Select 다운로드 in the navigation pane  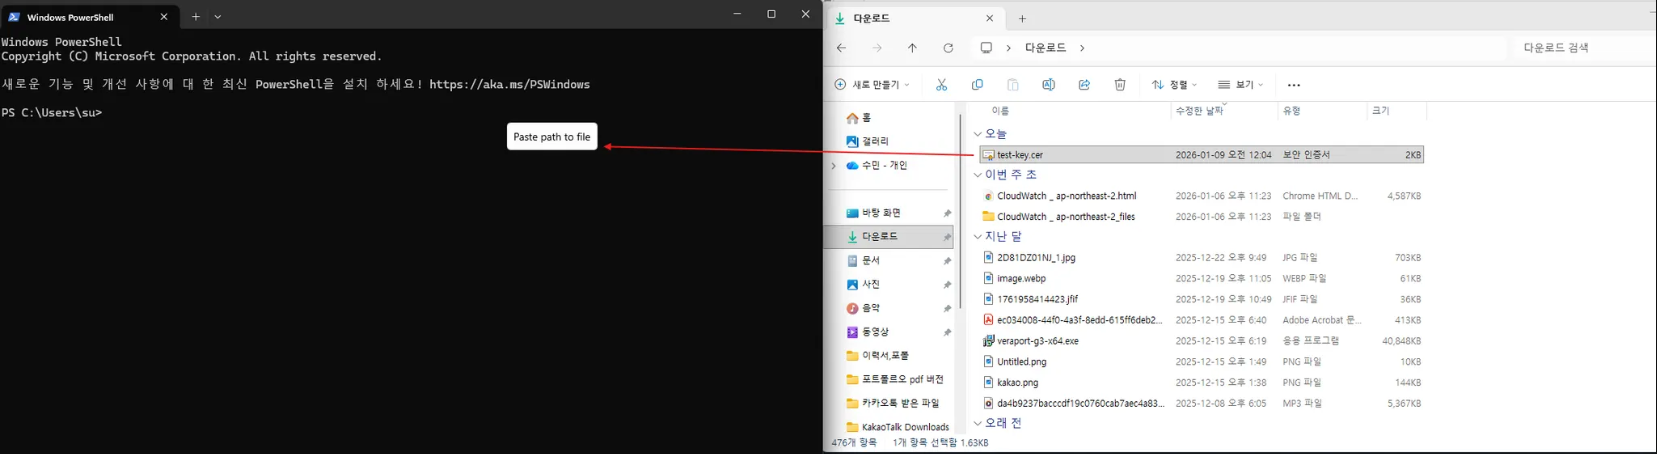(x=888, y=237)
